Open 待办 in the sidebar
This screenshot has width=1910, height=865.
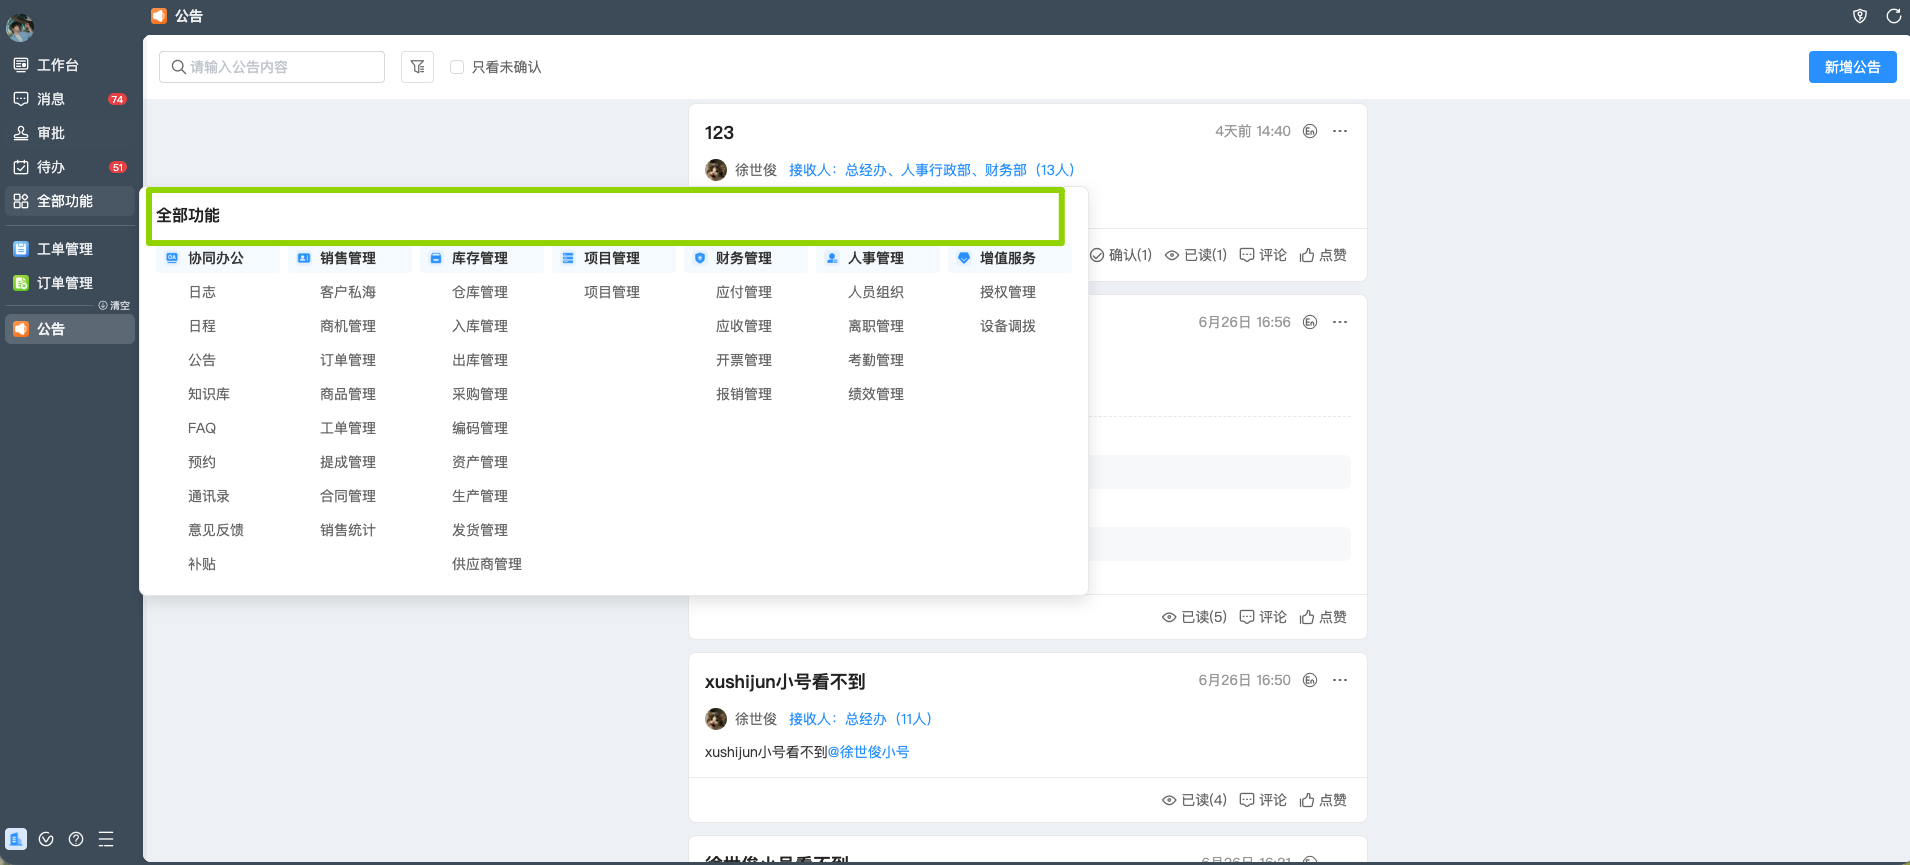tap(70, 167)
